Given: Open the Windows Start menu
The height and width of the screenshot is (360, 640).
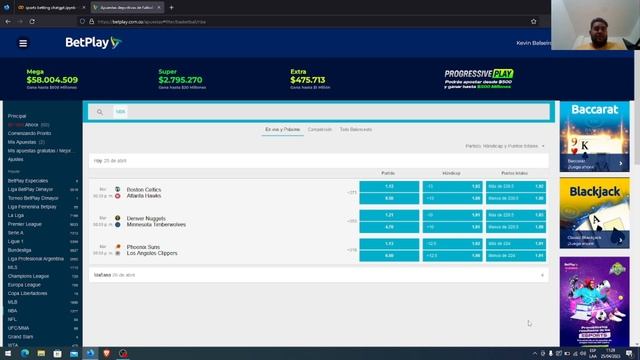Looking at the screenshot, I should pyautogui.click(x=8, y=353).
